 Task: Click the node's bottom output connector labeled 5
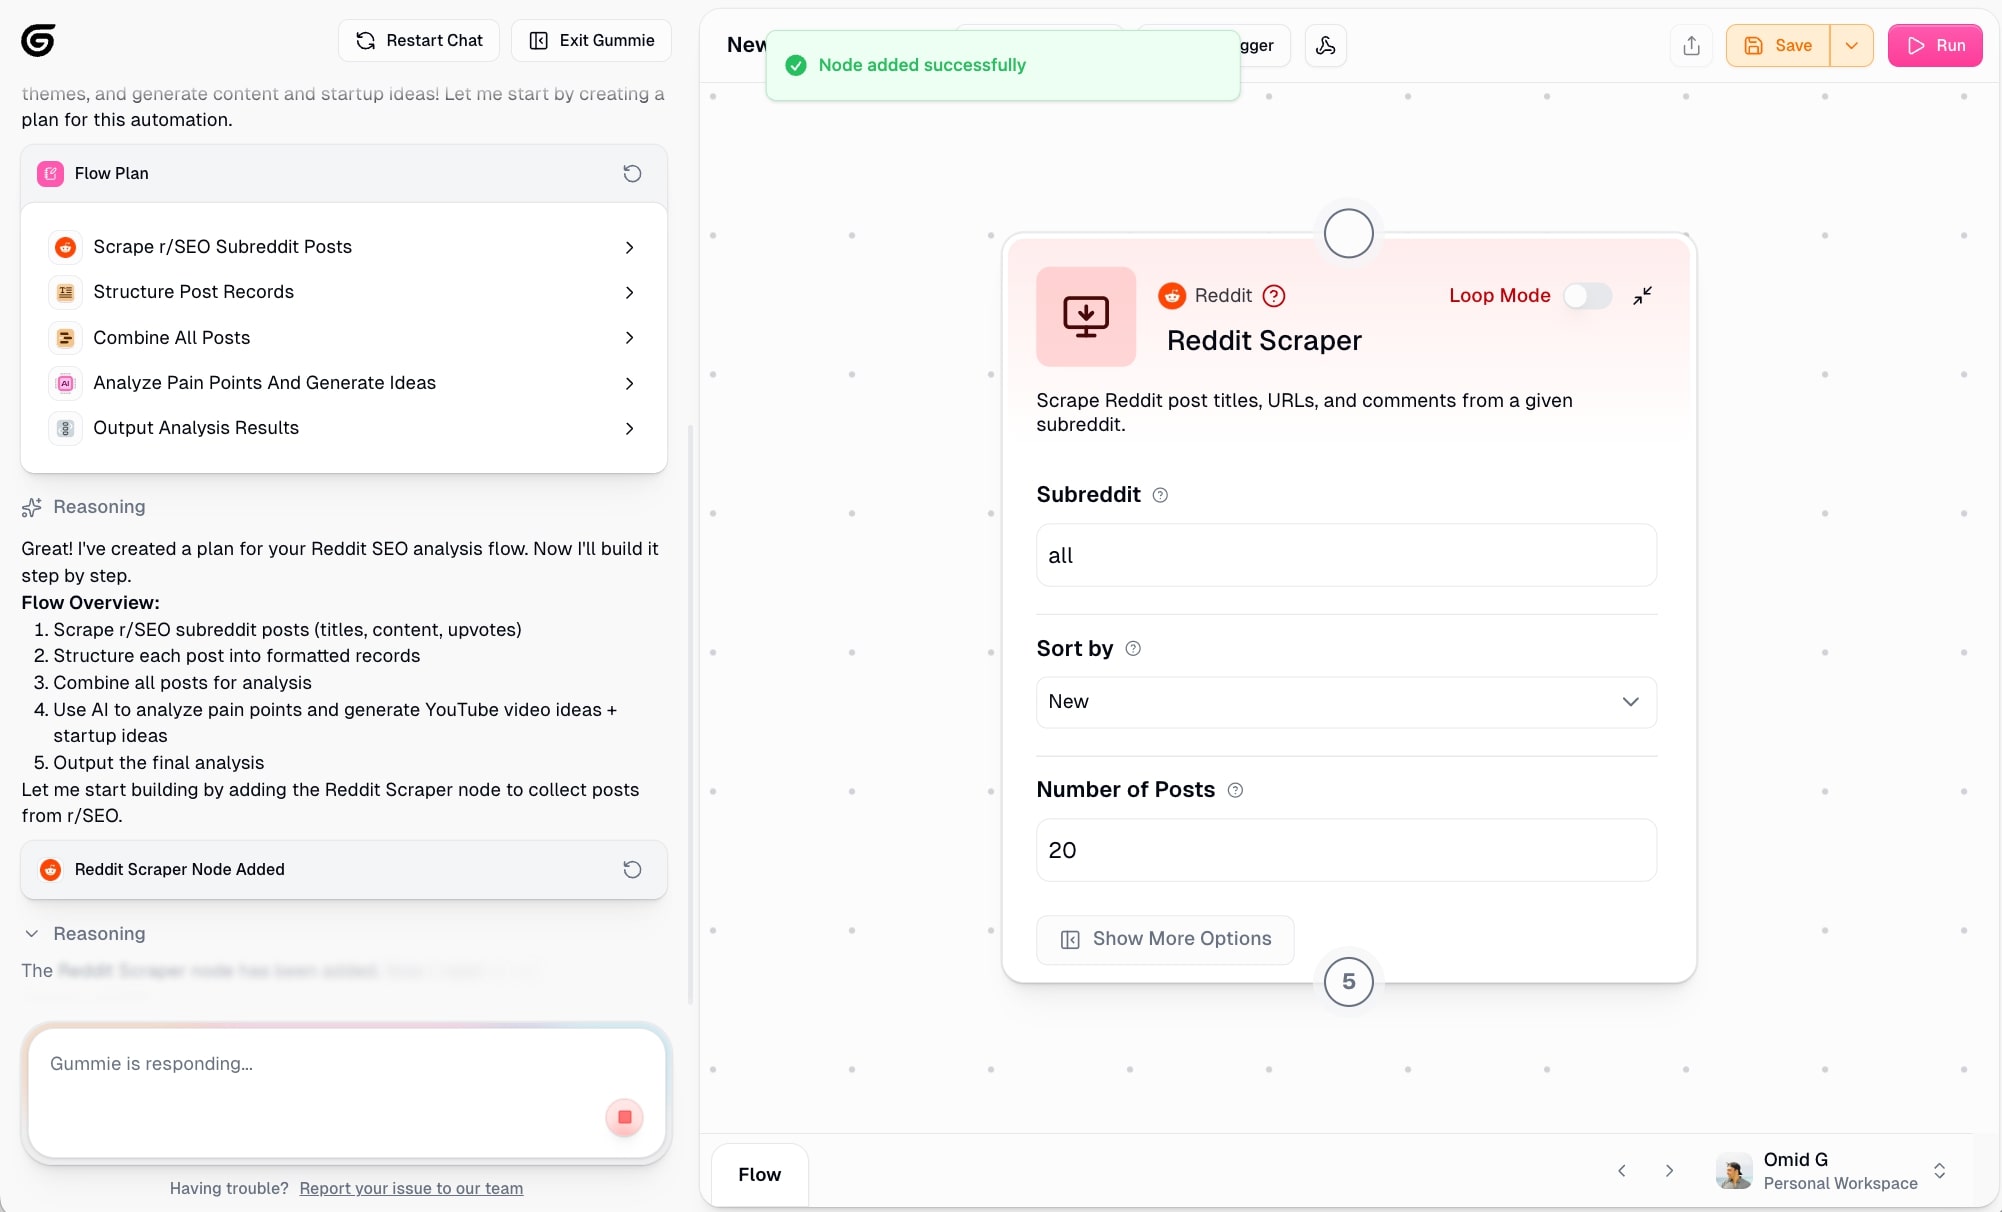coord(1348,982)
